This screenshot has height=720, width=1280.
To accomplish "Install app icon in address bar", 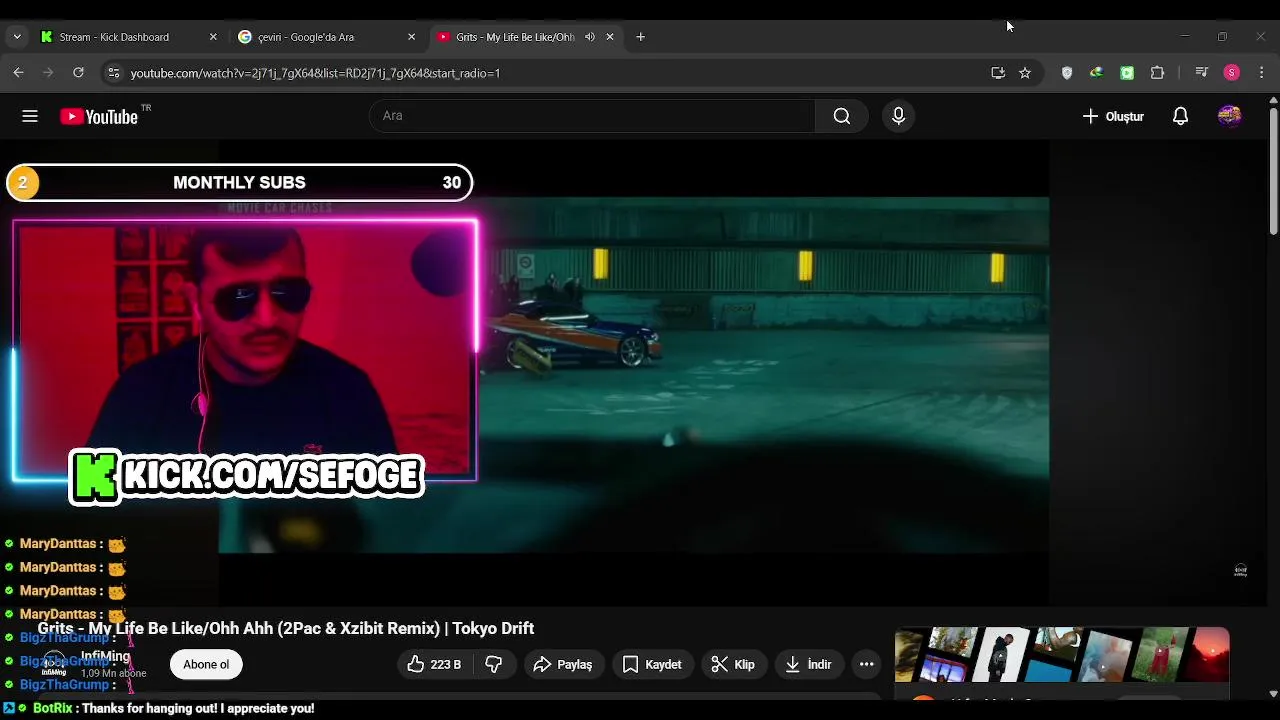I will coord(998,73).
